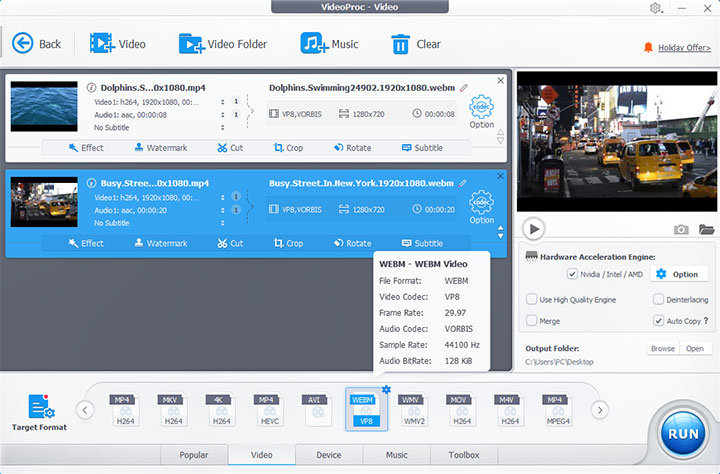Open the output folder

coord(695,349)
